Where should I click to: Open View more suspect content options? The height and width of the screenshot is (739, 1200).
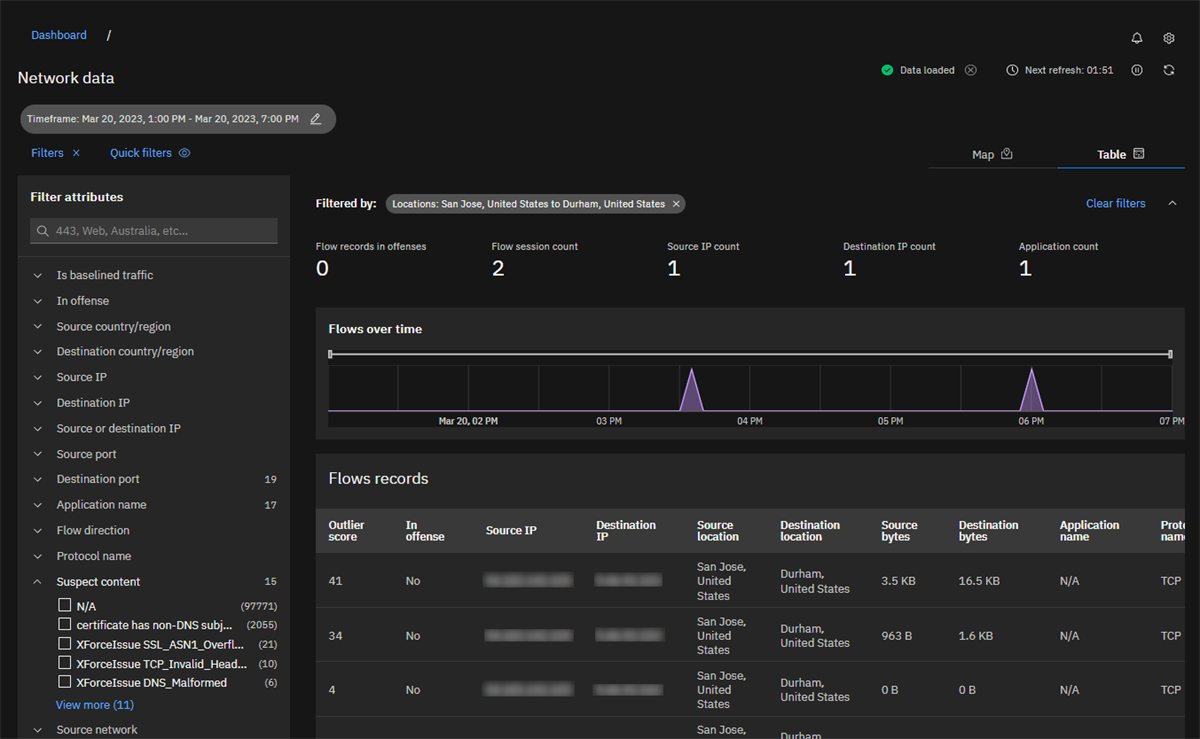pyautogui.click(x=94, y=704)
